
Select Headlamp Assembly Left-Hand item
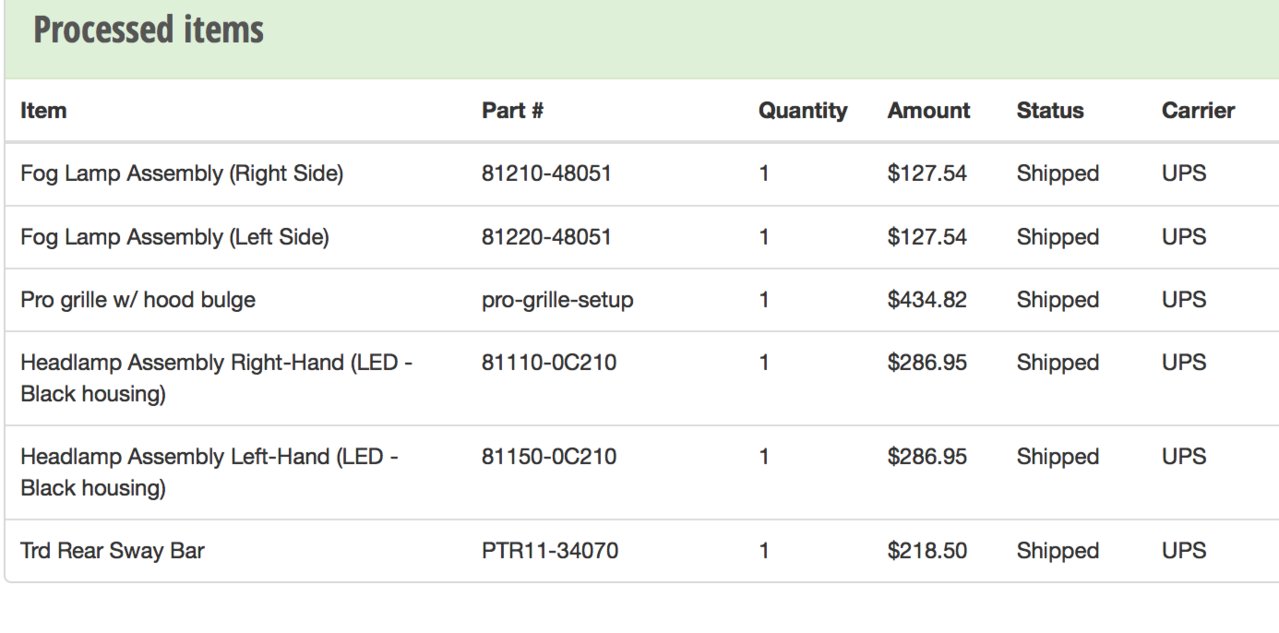tap(209, 472)
